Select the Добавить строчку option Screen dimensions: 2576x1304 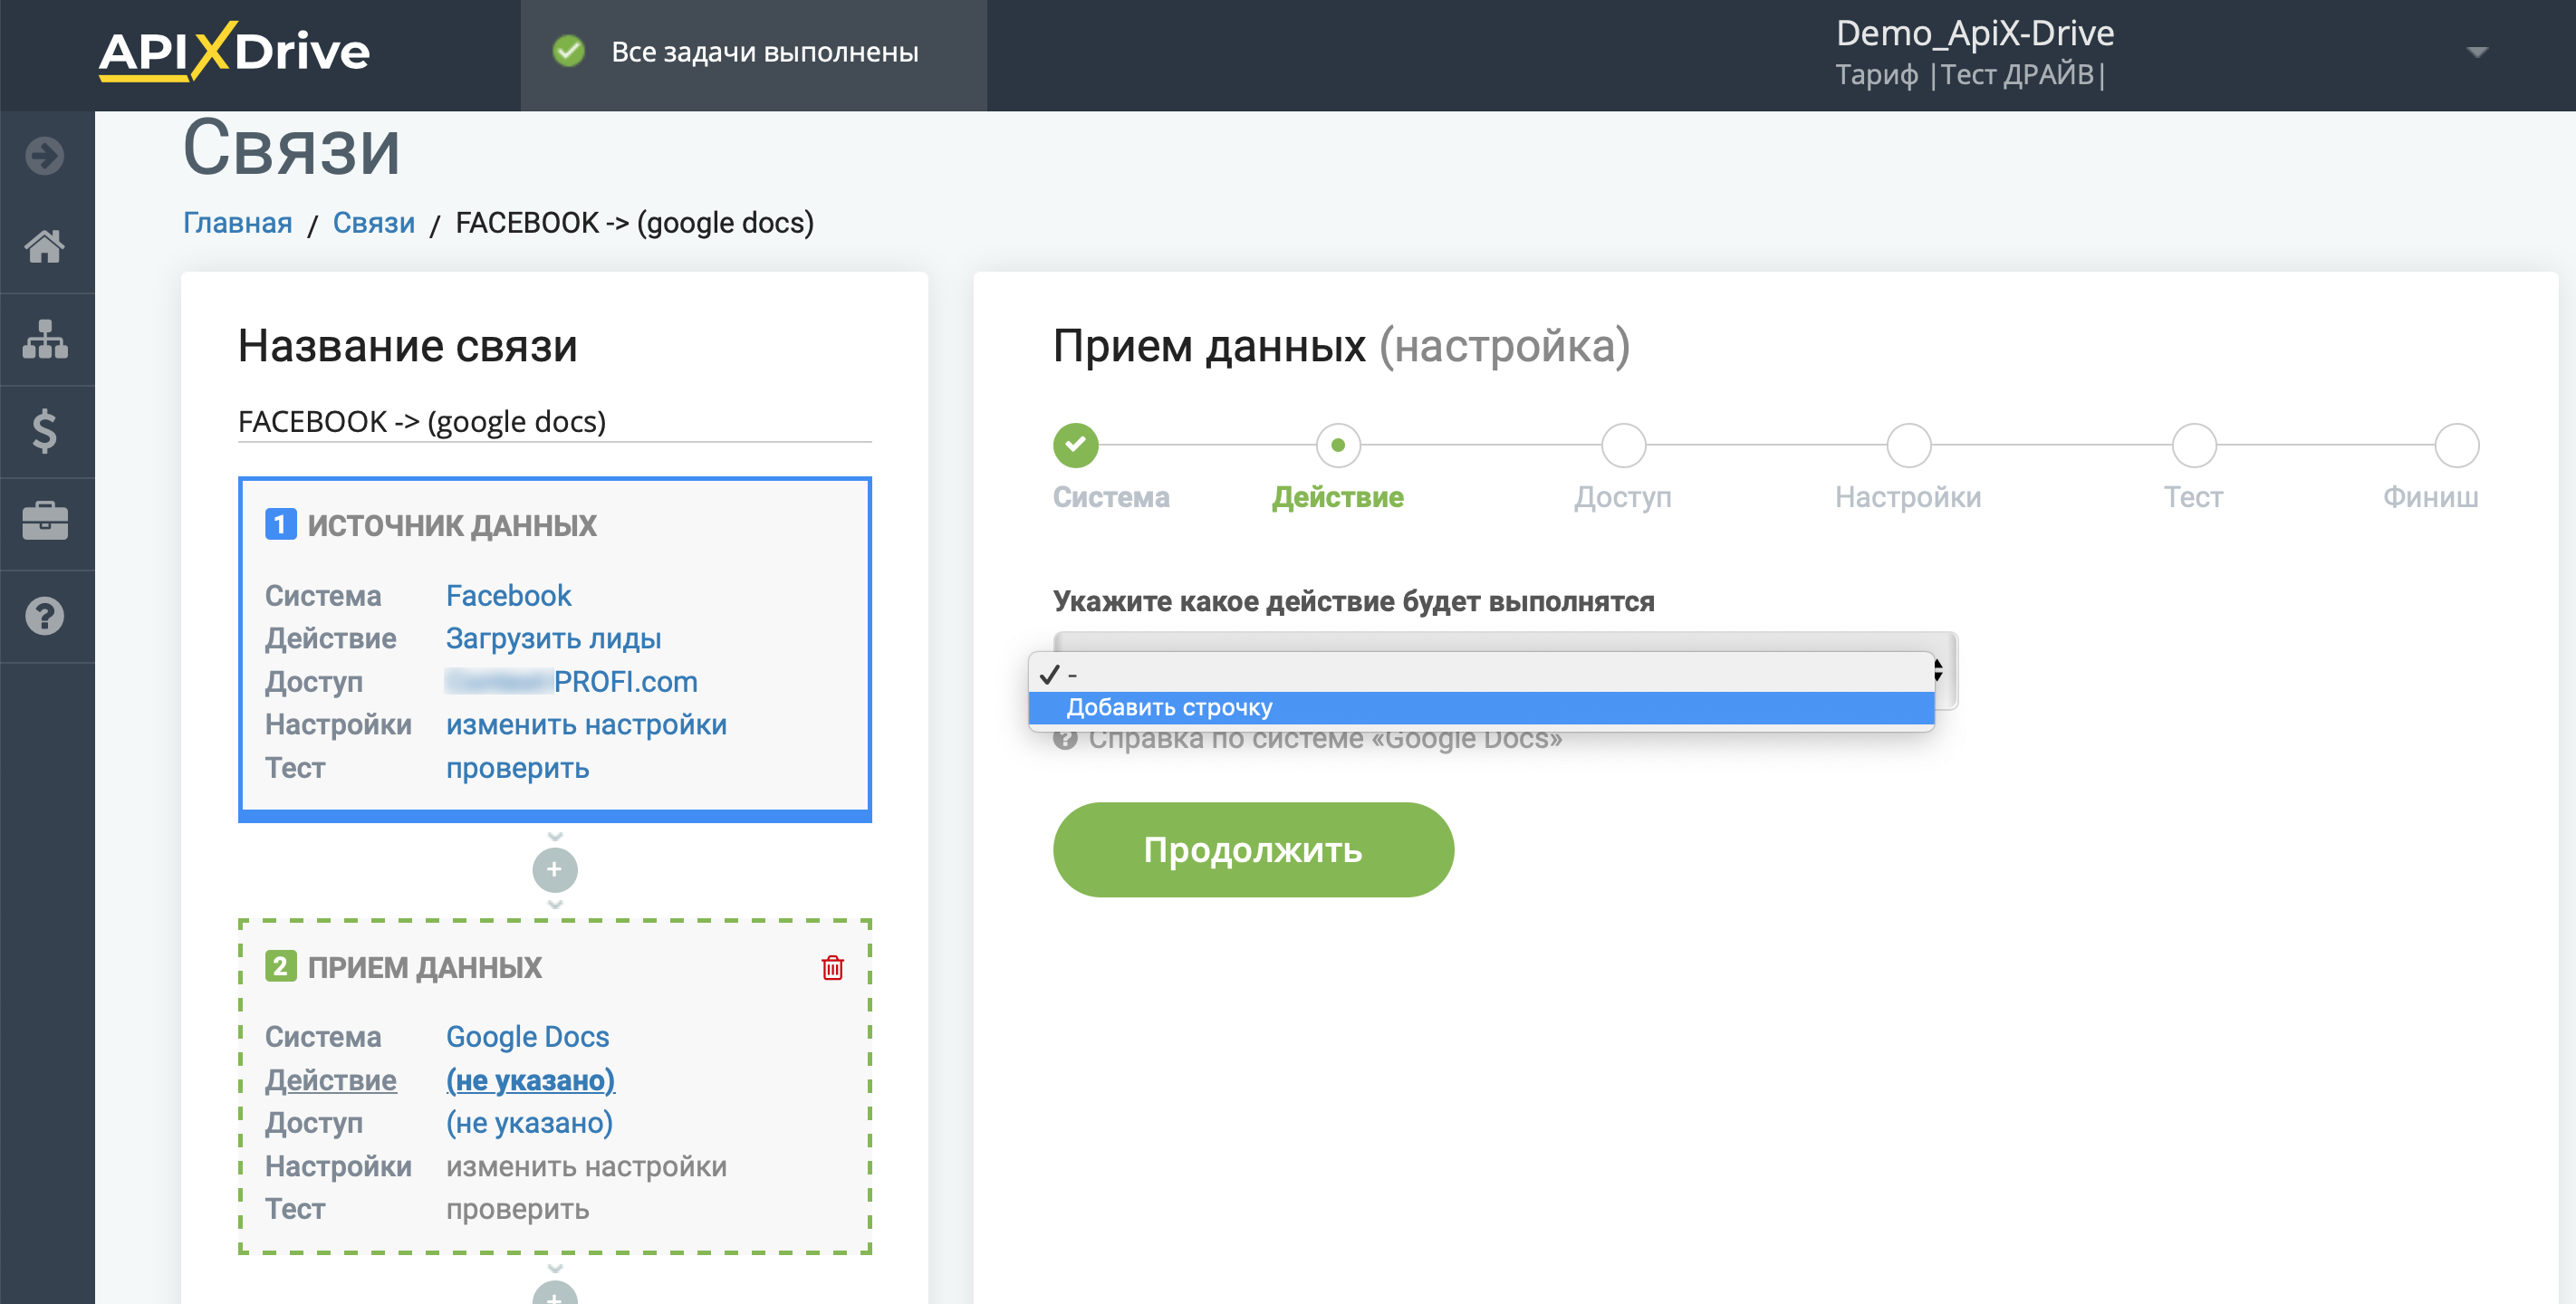[1481, 708]
